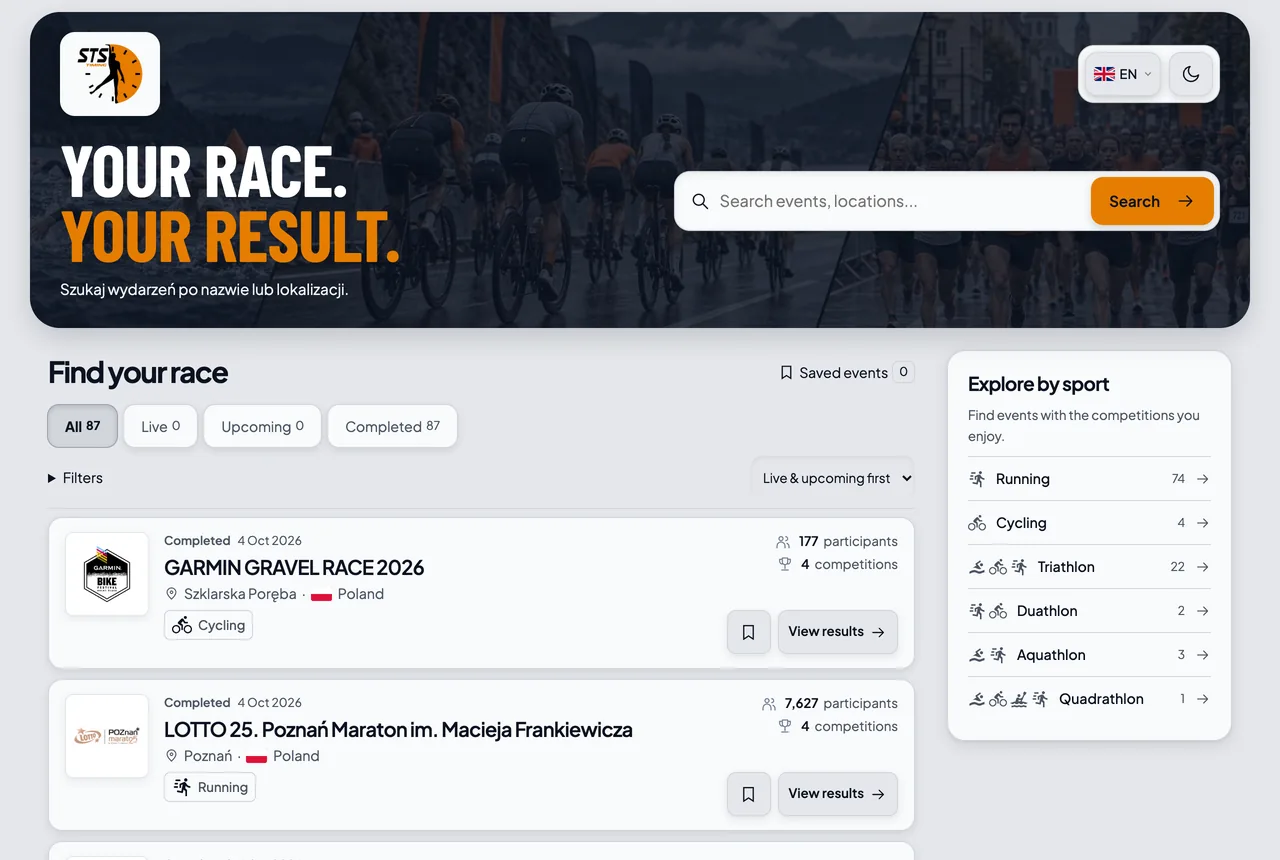1280x860 pixels.
Task: Explore Aquathlon events in sidebar
Action: 1089,655
